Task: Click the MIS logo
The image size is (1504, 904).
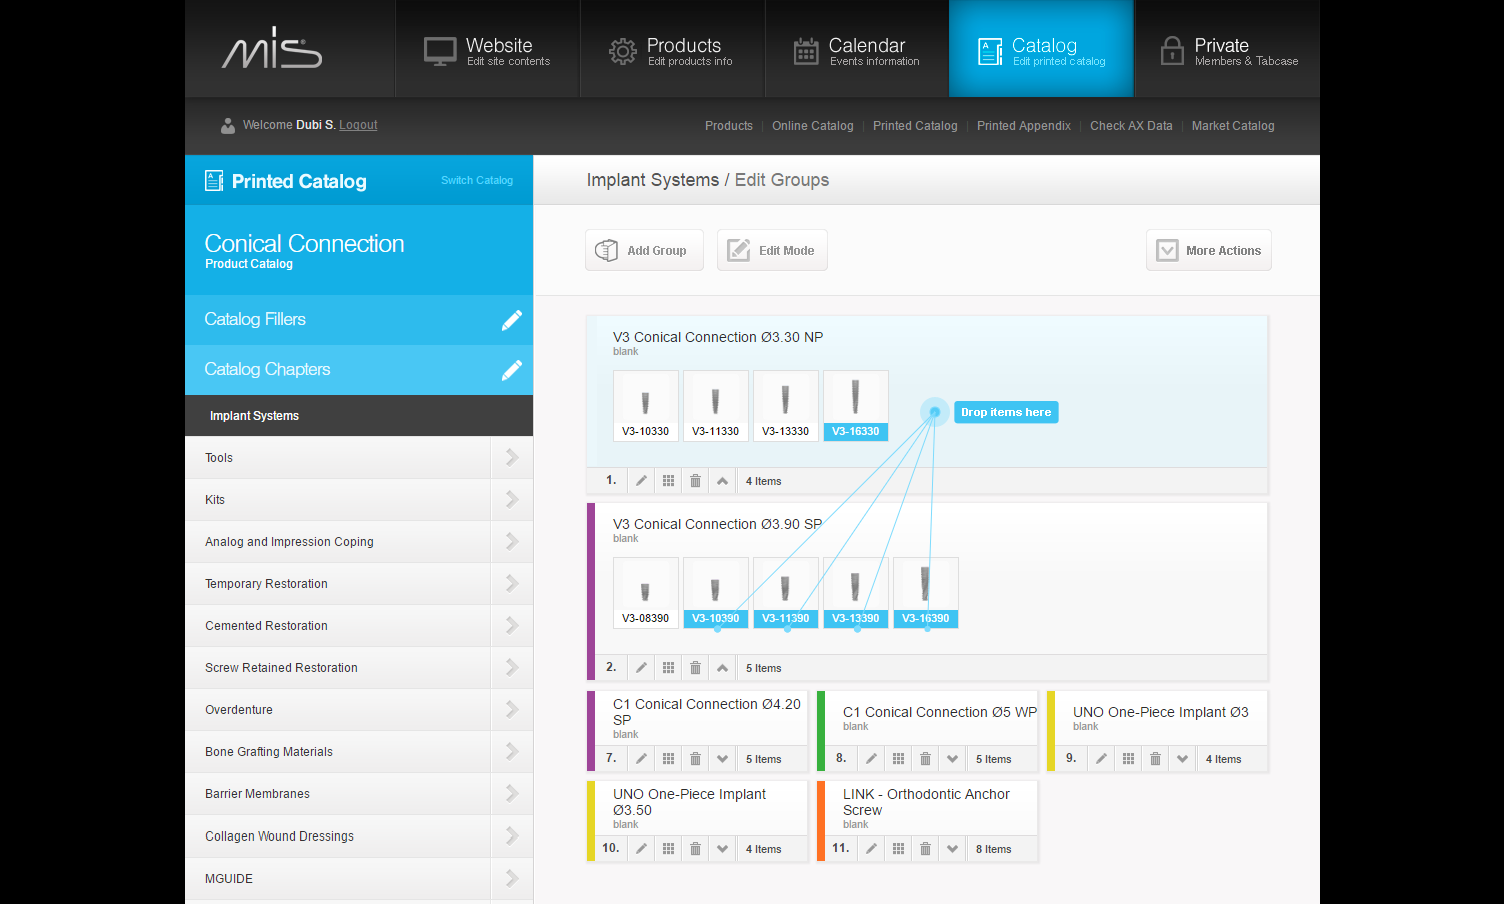Action: pyautogui.click(x=272, y=48)
